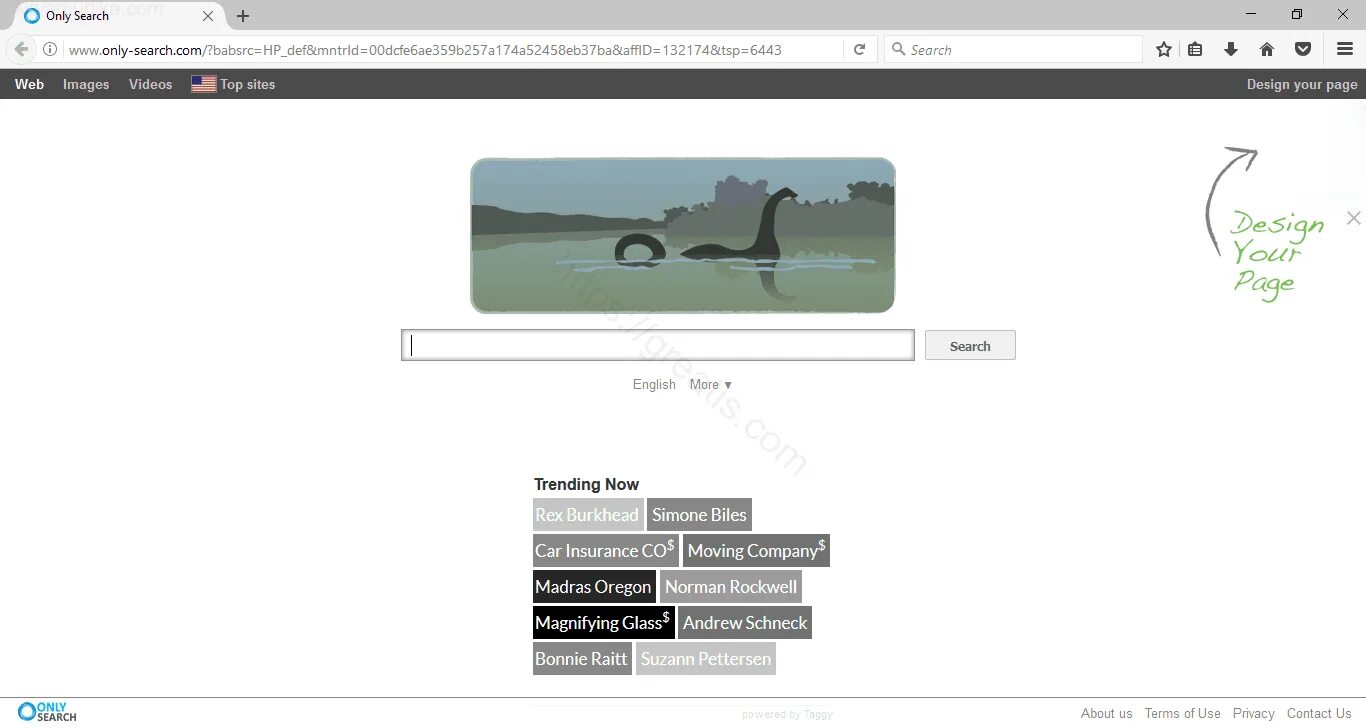Open the Madras Oregon trending topic
Image resolution: width=1366 pixels, height=728 pixels.
pyautogui.click(x=594, y=587)
